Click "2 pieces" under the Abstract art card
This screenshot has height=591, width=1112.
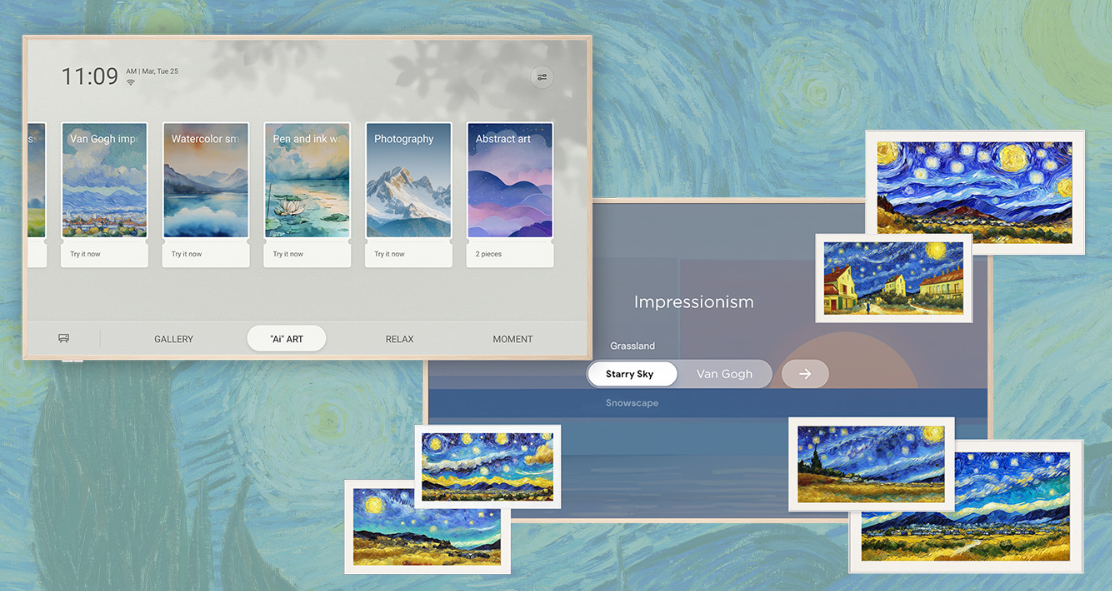coord(489,254)
